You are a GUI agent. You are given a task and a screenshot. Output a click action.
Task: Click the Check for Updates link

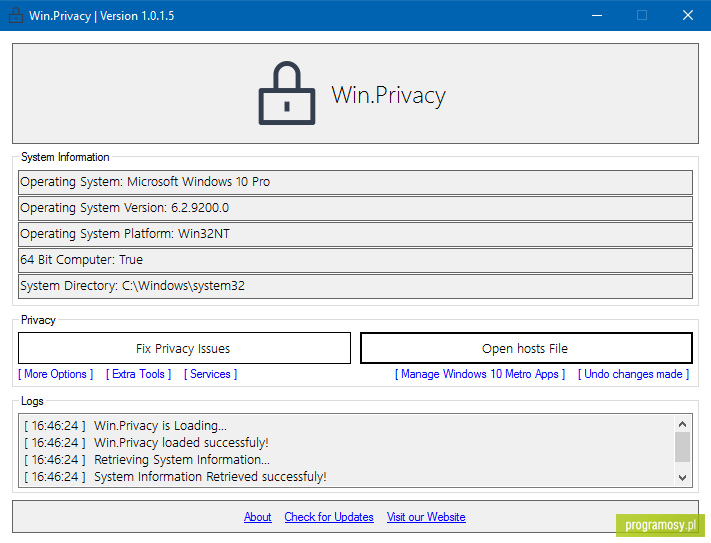[x=329, y=517]
